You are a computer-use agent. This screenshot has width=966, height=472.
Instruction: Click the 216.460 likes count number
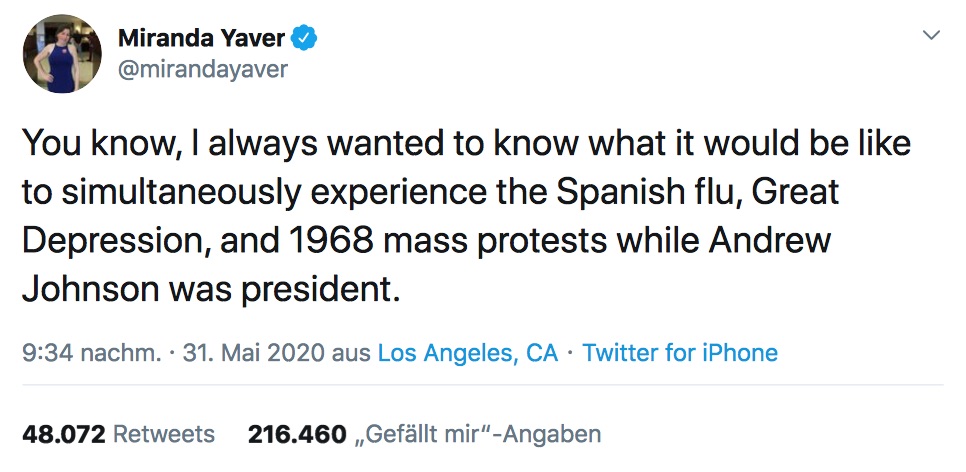pyautogui.click(x=297, y=434)
